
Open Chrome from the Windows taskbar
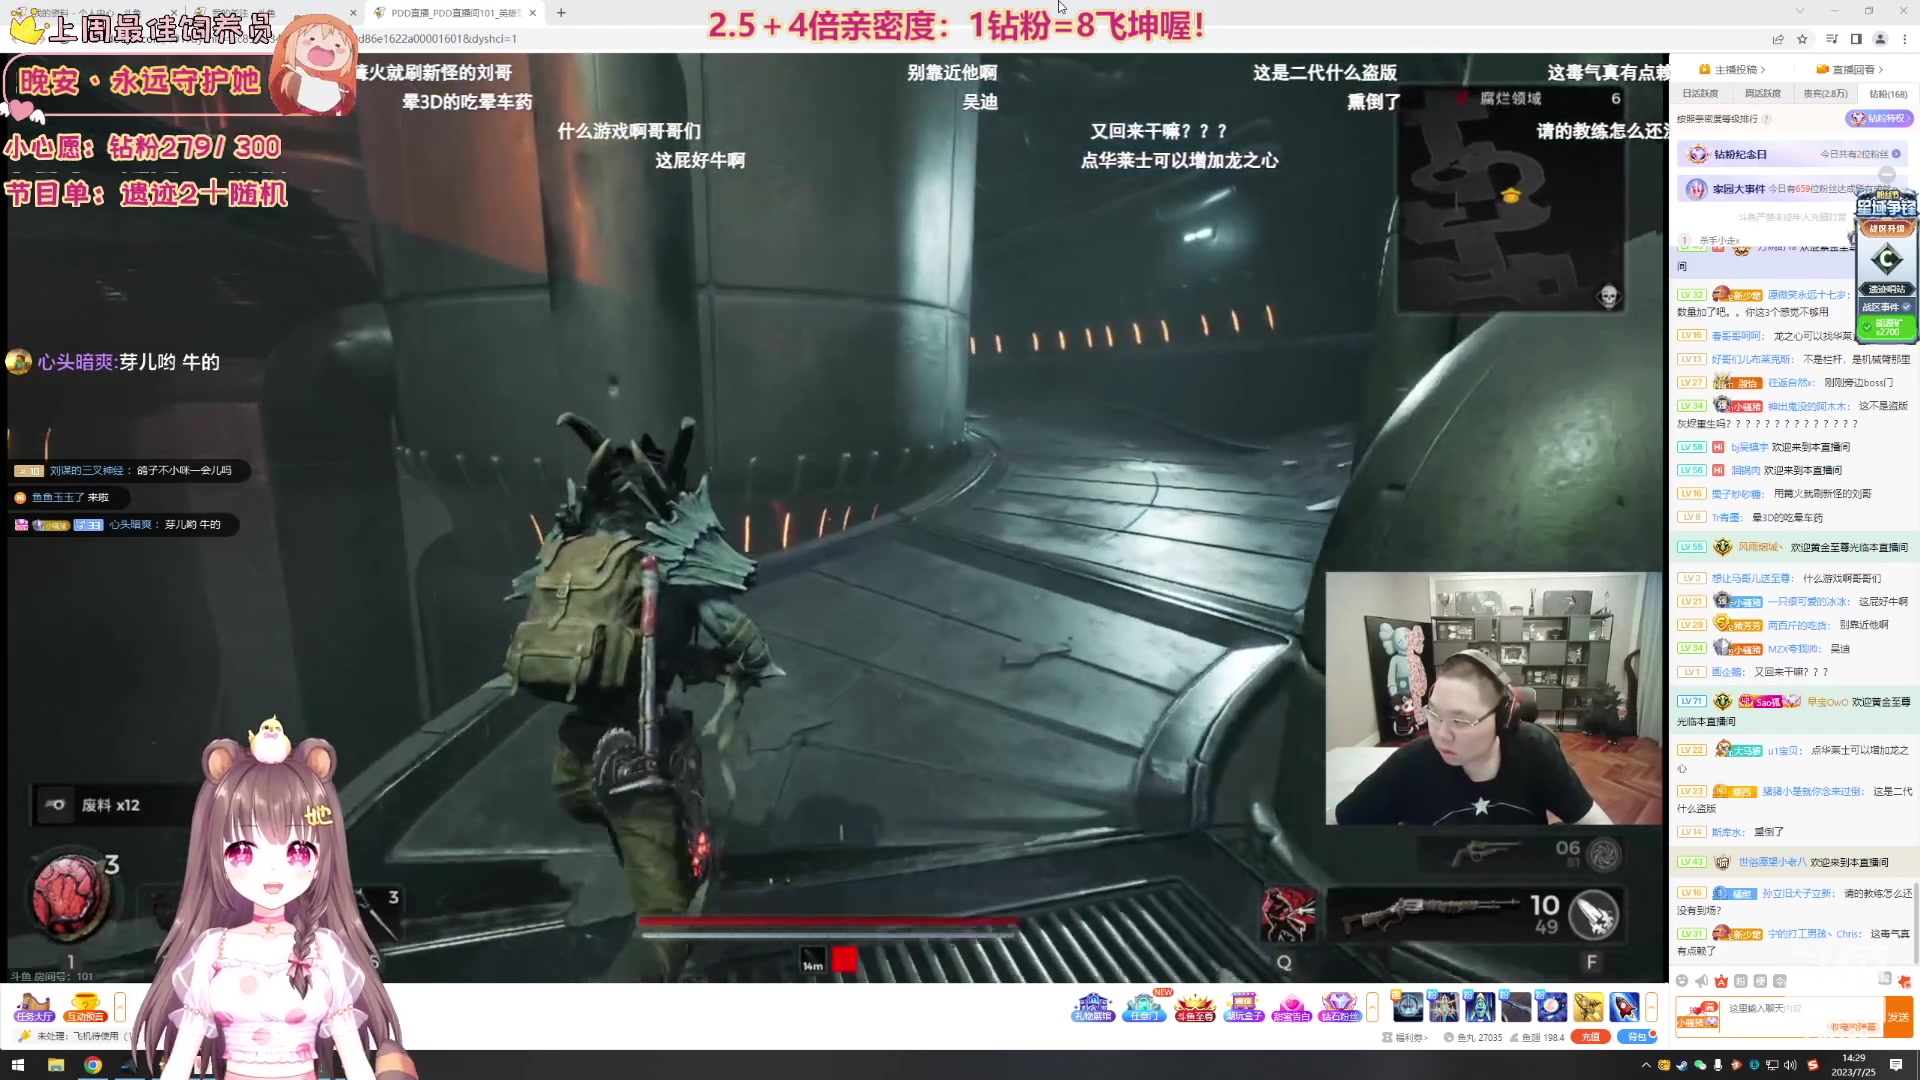pyautogui.click(x=92, y=1065)
